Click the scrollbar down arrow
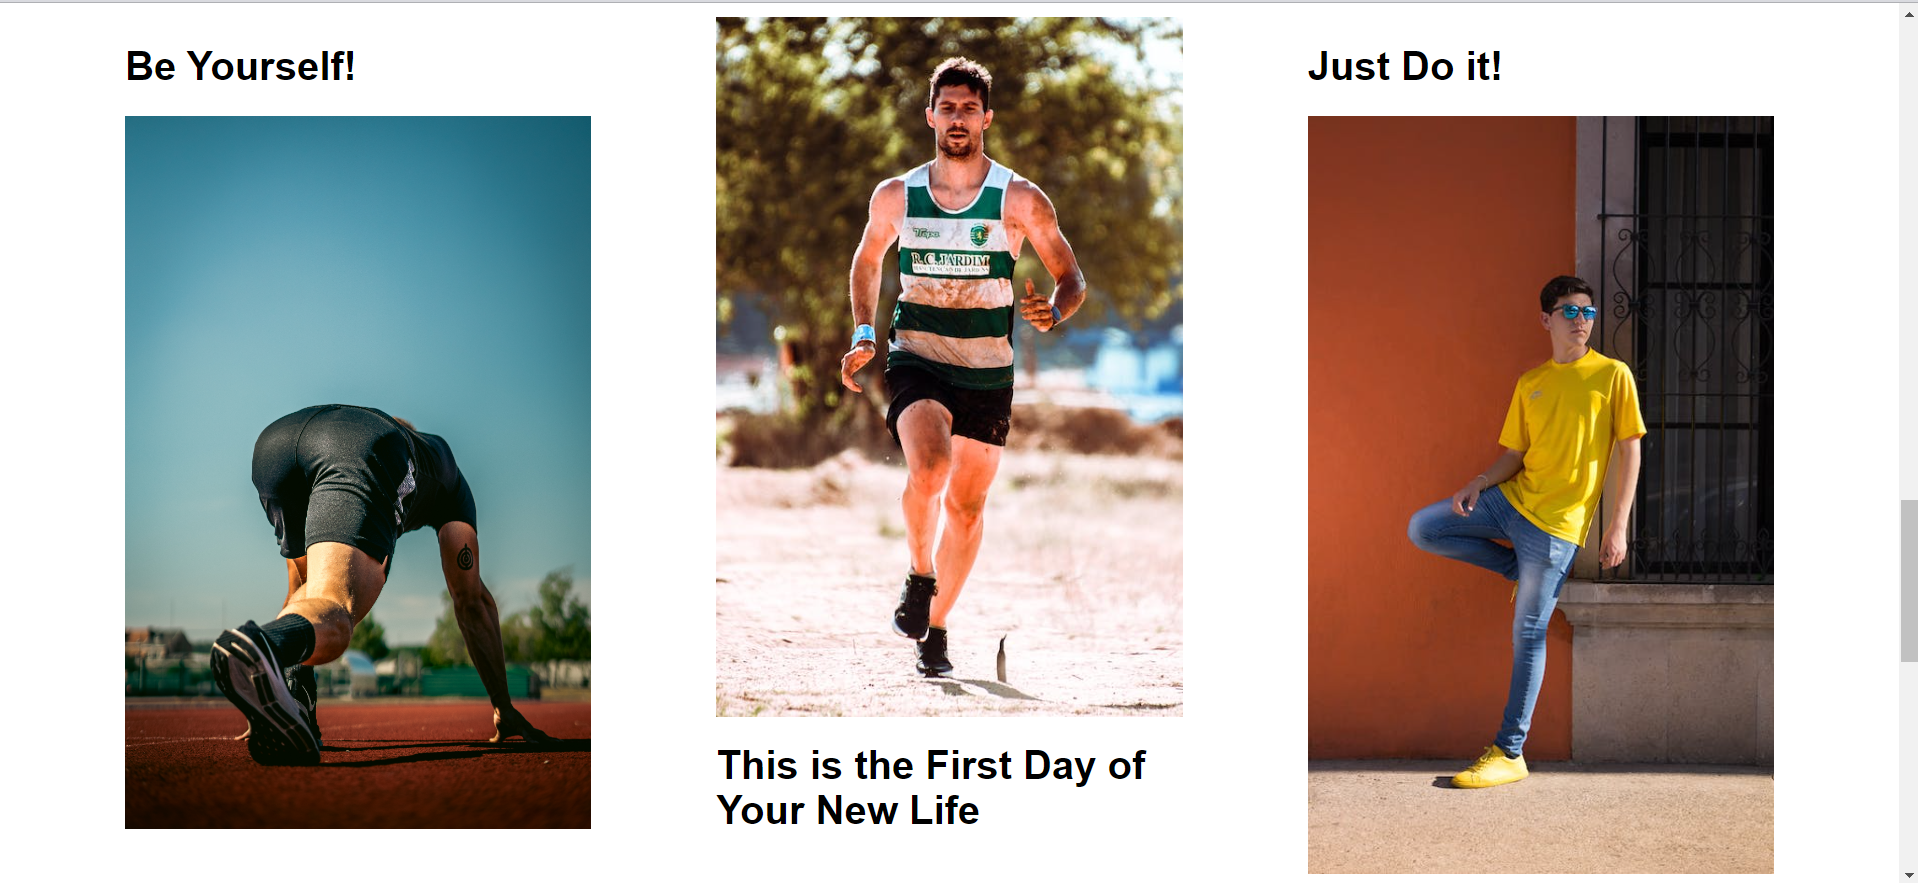 [1909, 875]
